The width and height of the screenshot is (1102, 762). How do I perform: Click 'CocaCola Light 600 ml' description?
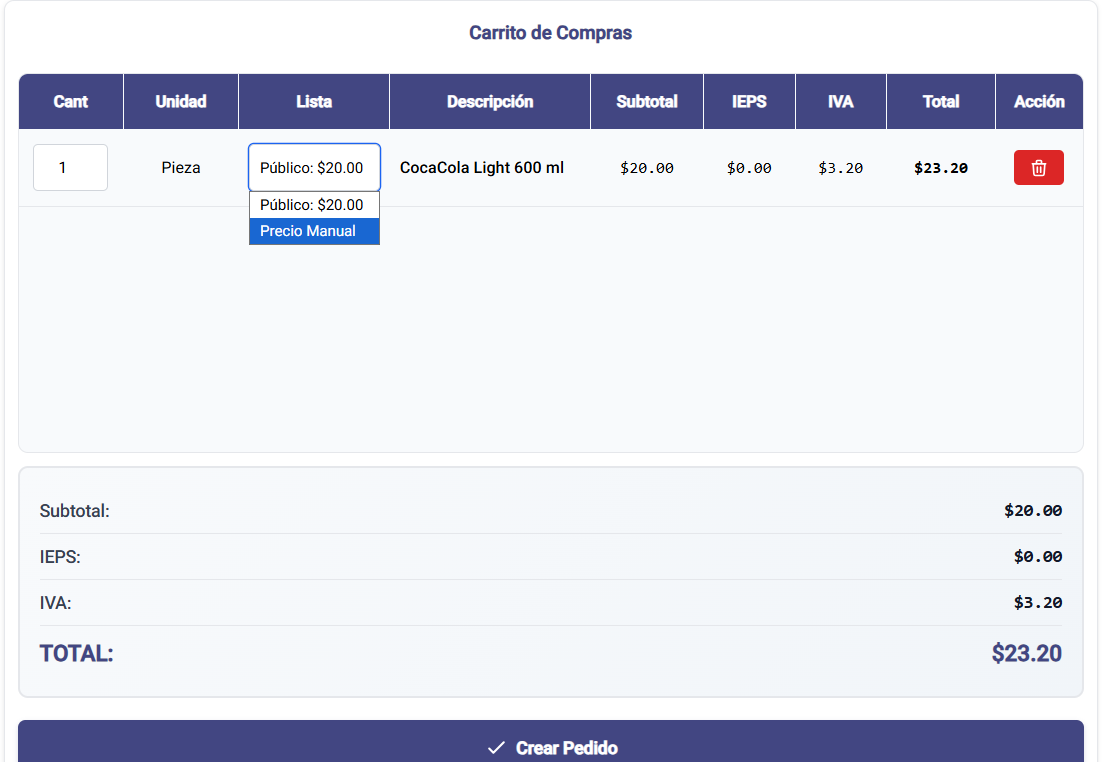coord(482,168)
